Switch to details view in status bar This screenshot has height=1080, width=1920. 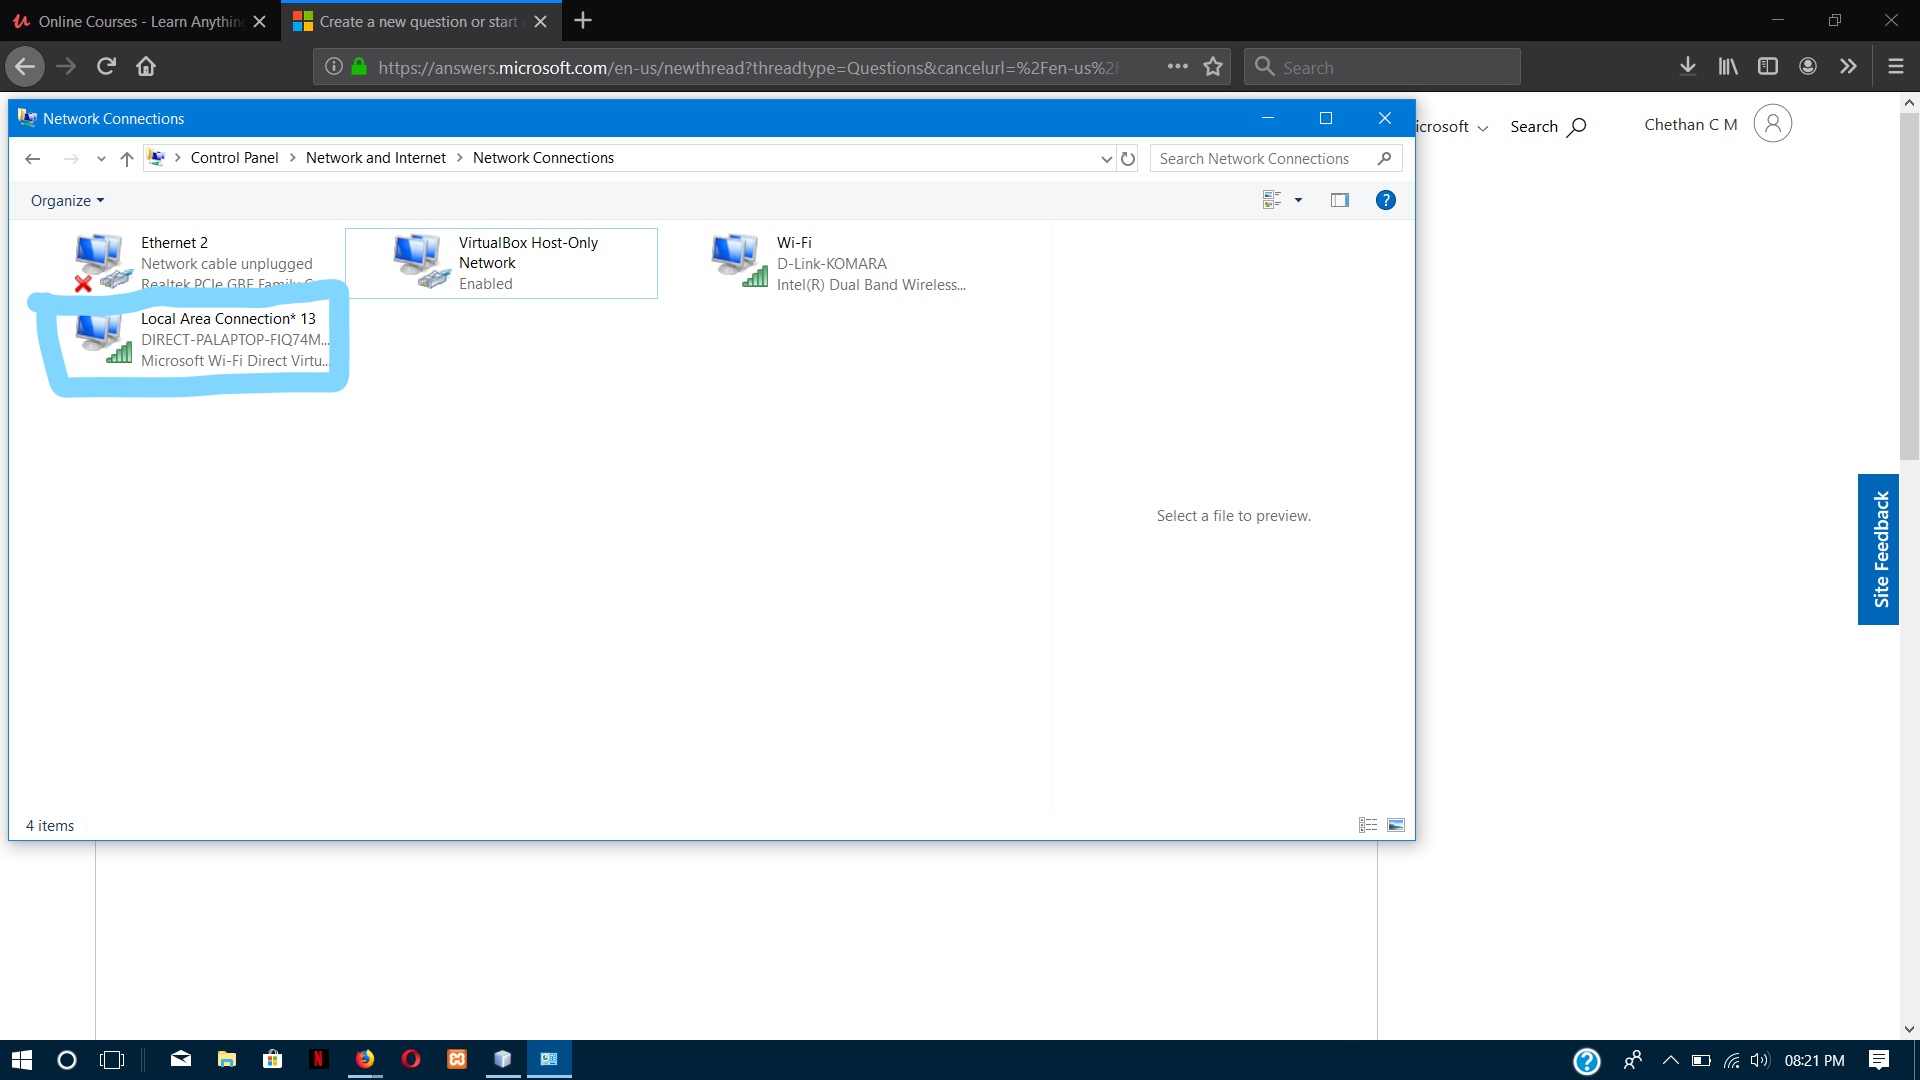click(x=1368, y=825)
